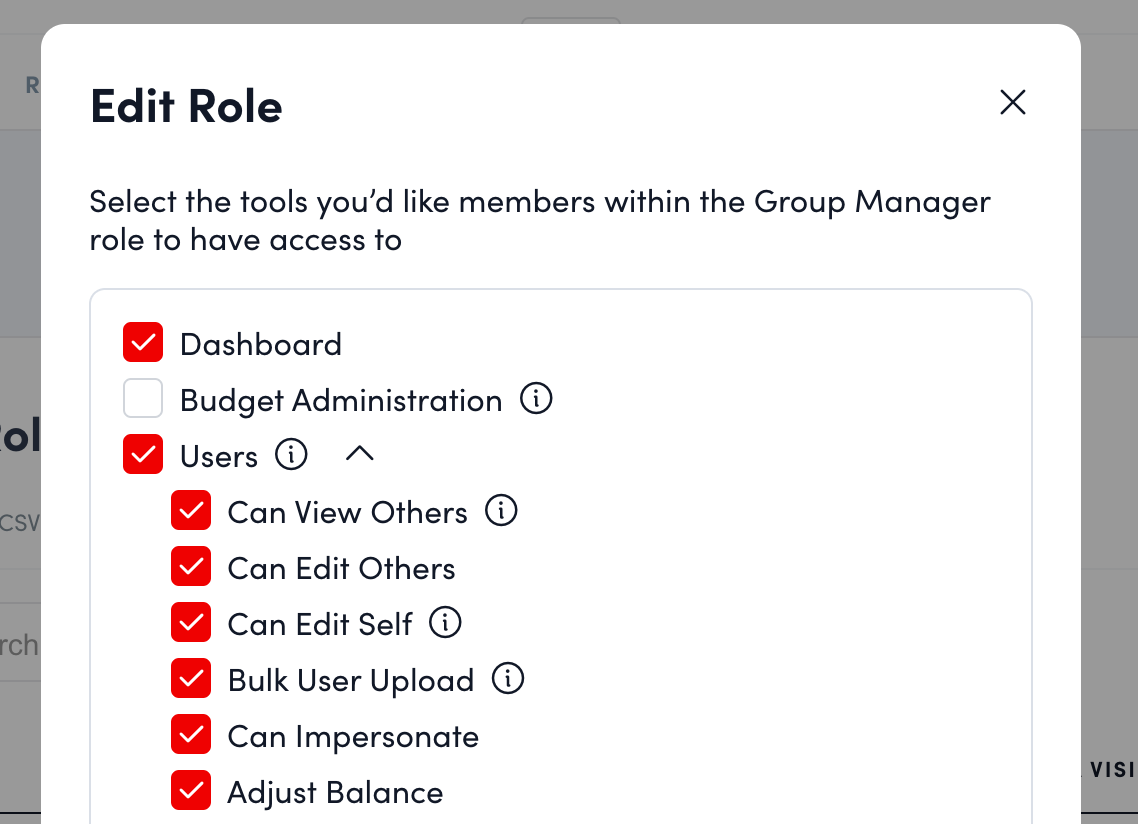Collapse the Users permissions section
This screenshot has height=824, width=1138.
pos(359,454)
